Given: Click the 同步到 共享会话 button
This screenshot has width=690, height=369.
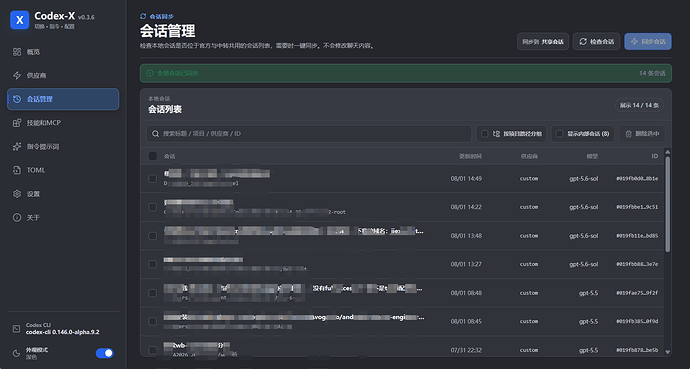Looking at the screenshot, I should click(543, 41).
